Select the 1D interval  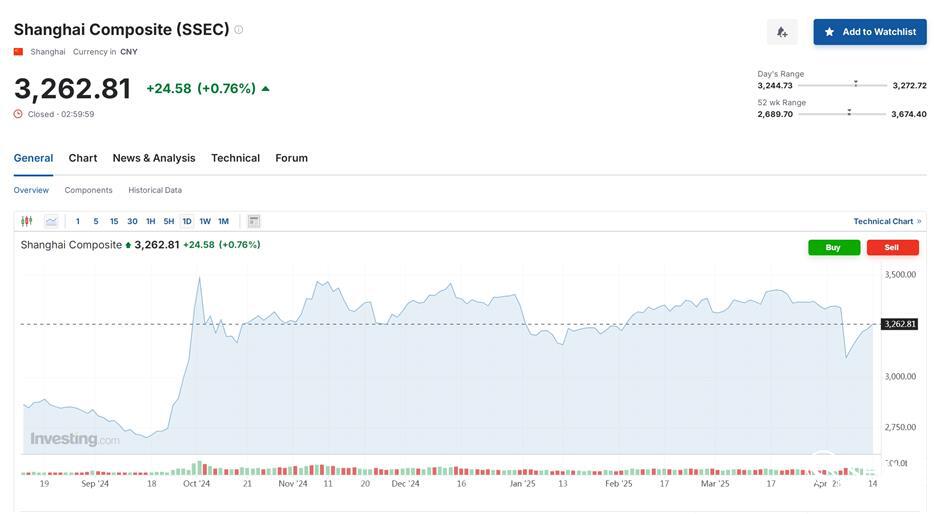click(187, 221)
